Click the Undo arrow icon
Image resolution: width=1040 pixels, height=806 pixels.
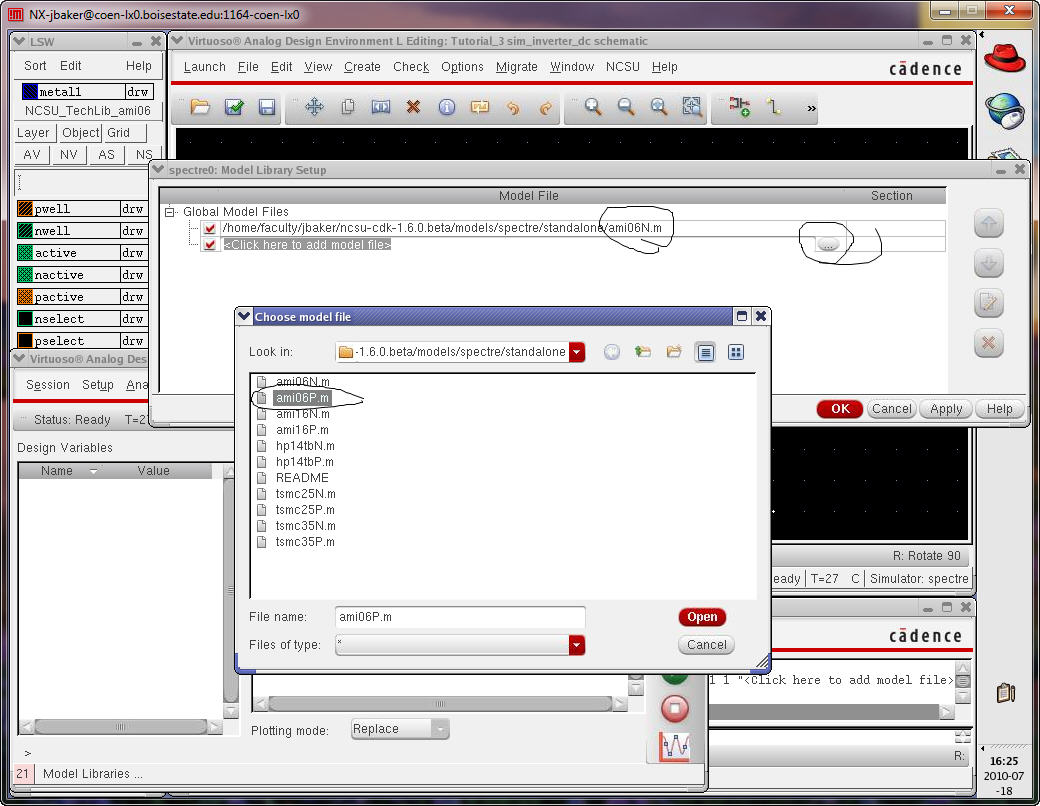(513, 107)
